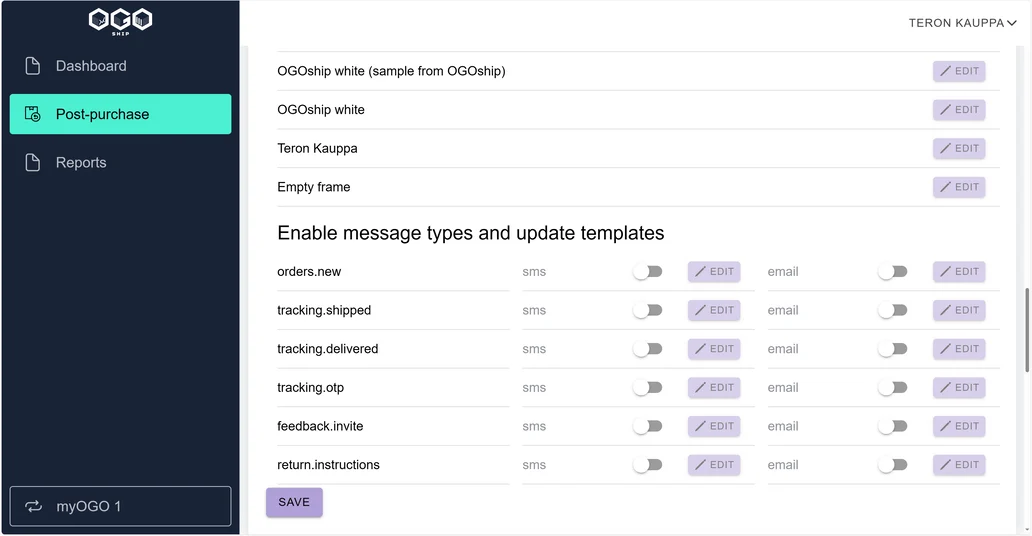This screenshot has width=1032, height=536.
Task: Edit the OGOship white frame
Action: [959, 110]
